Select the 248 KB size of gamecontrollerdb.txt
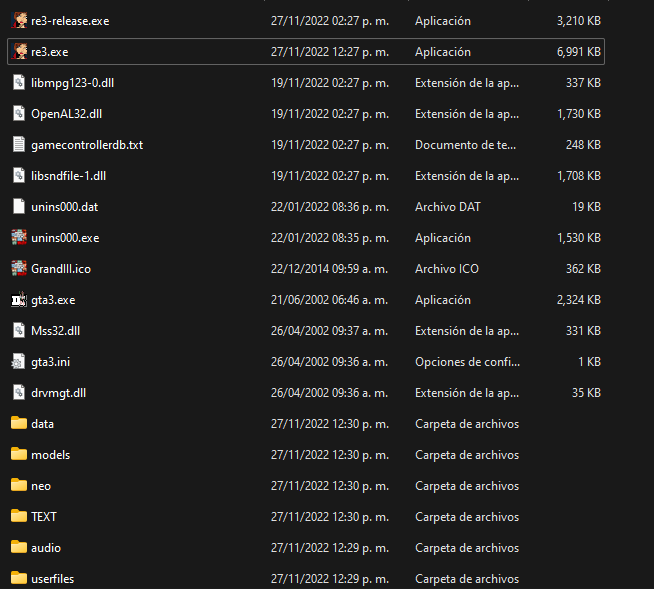The height and width of the screenshot is (589, 654). point(583,145)
